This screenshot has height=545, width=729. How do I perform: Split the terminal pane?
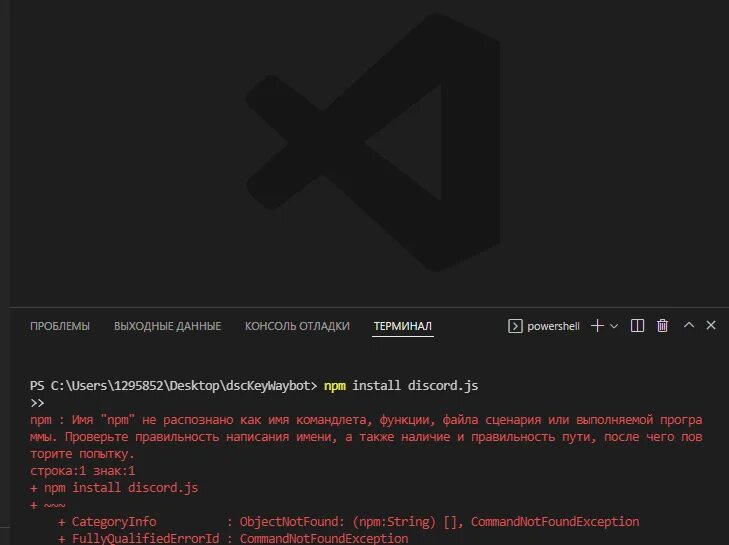click(637, 326)
